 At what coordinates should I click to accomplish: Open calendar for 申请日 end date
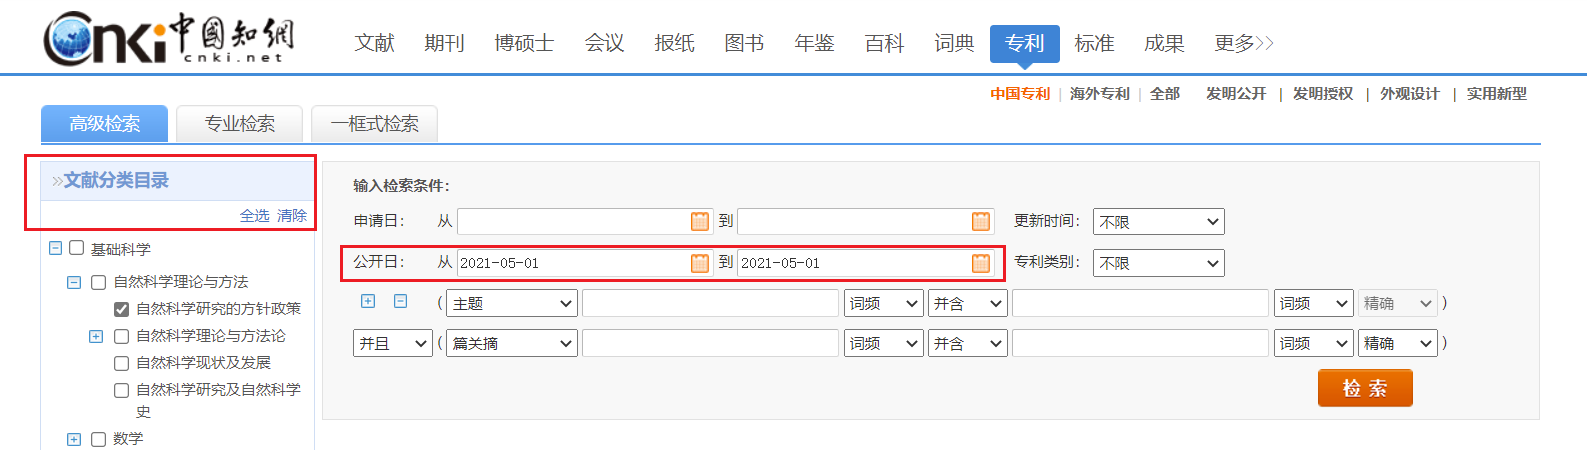981,221
